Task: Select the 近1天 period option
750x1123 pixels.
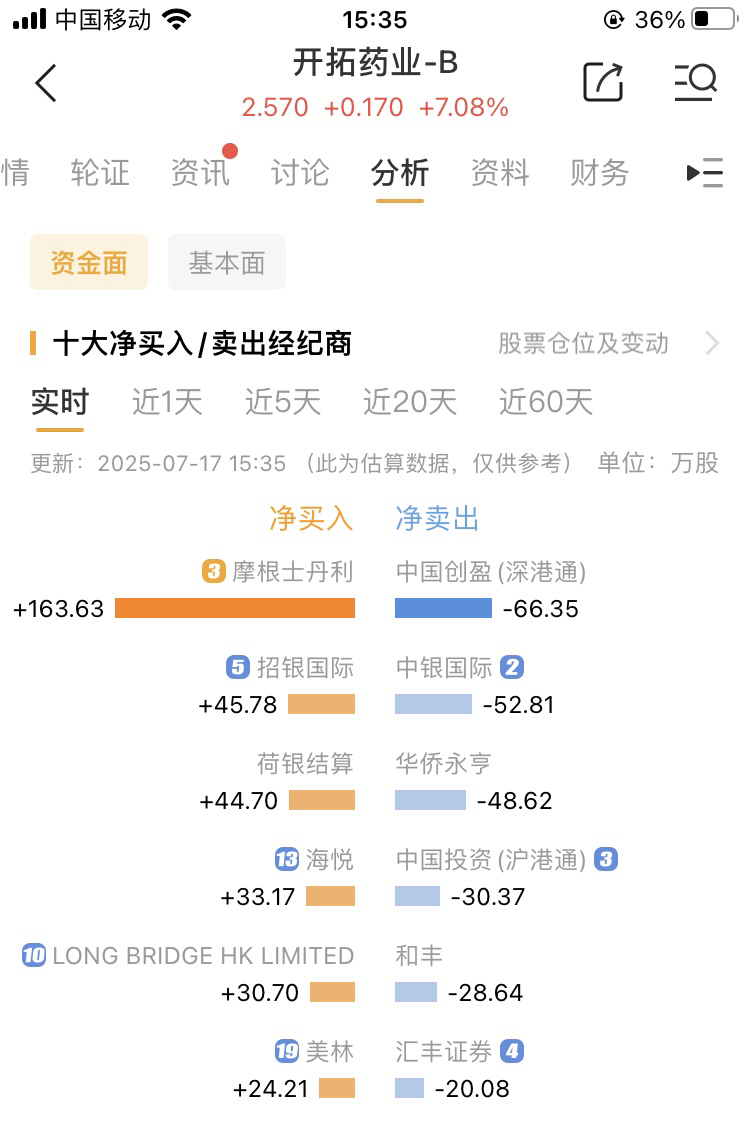Action: 167,402
